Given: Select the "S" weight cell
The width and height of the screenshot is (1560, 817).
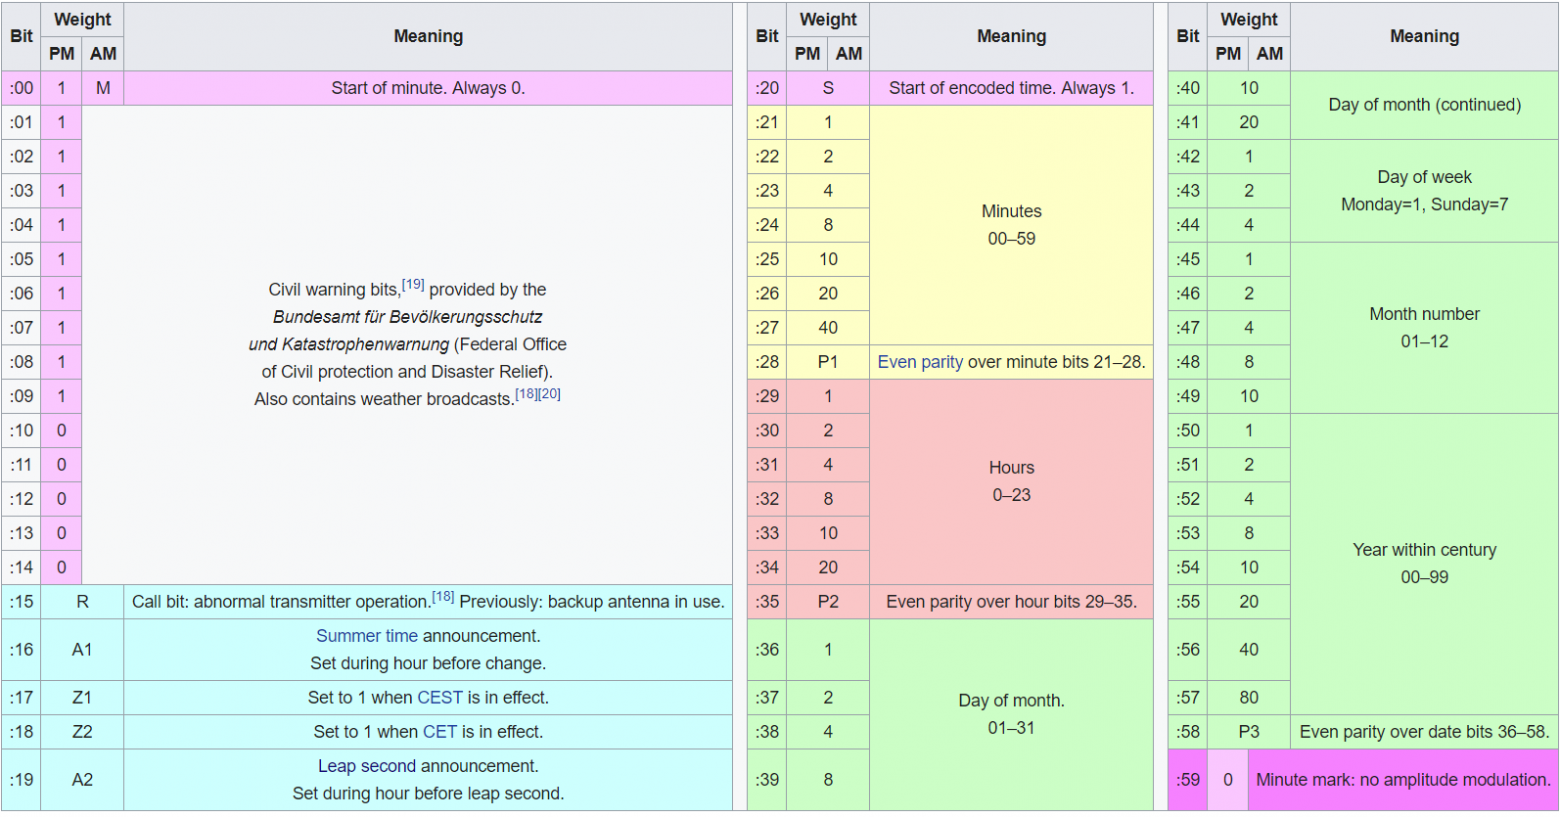Looking at the screenshot, I should coord(828,88).
